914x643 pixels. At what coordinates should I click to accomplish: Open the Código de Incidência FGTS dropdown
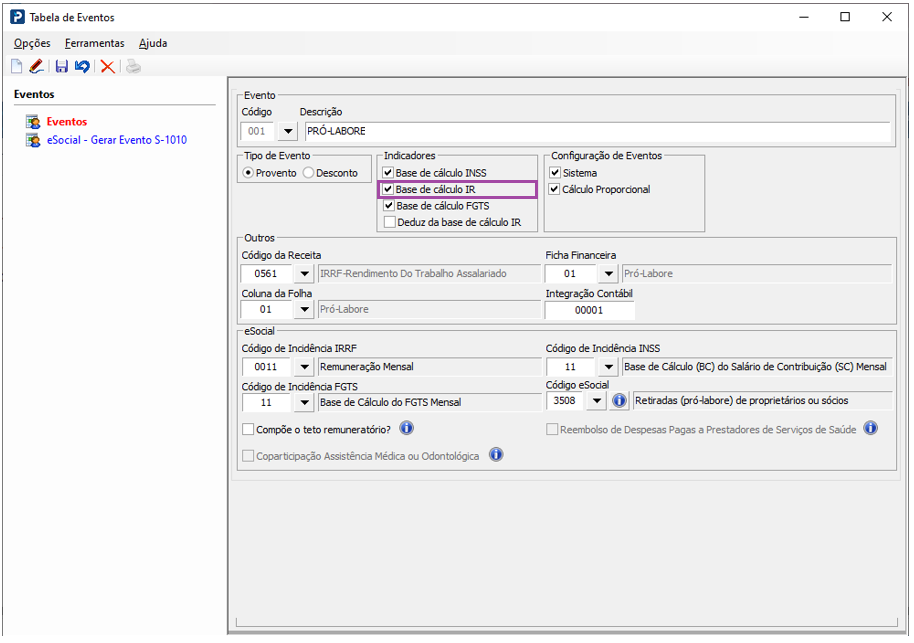[304, 402]
